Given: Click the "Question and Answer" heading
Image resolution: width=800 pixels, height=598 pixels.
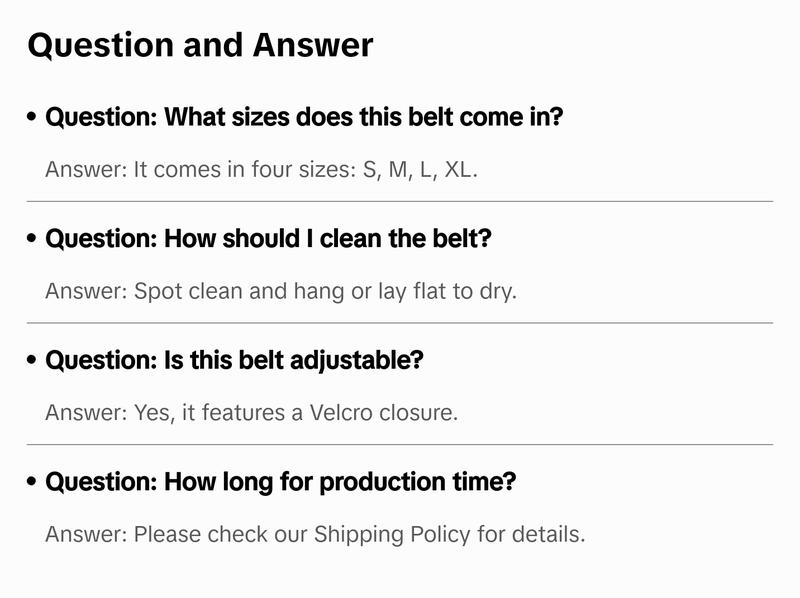Looking at the screenshot, I should (x=200, y=45).
